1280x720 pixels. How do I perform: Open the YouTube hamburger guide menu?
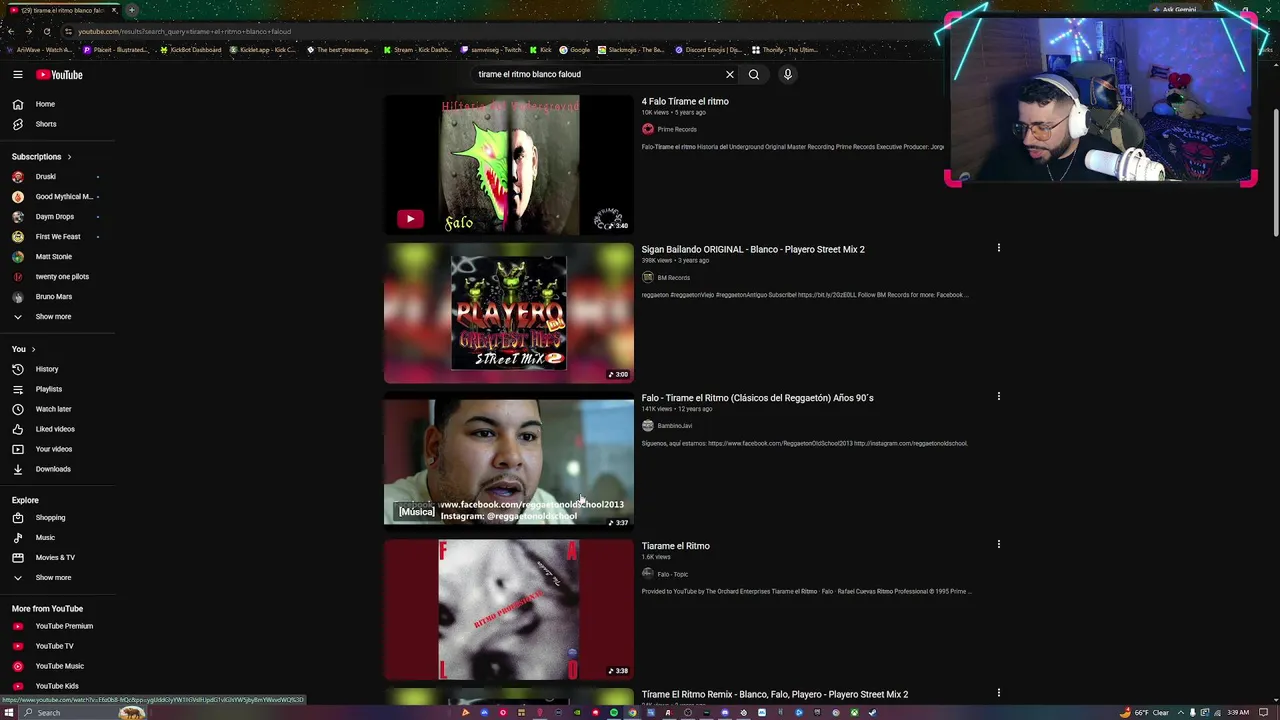17,75
